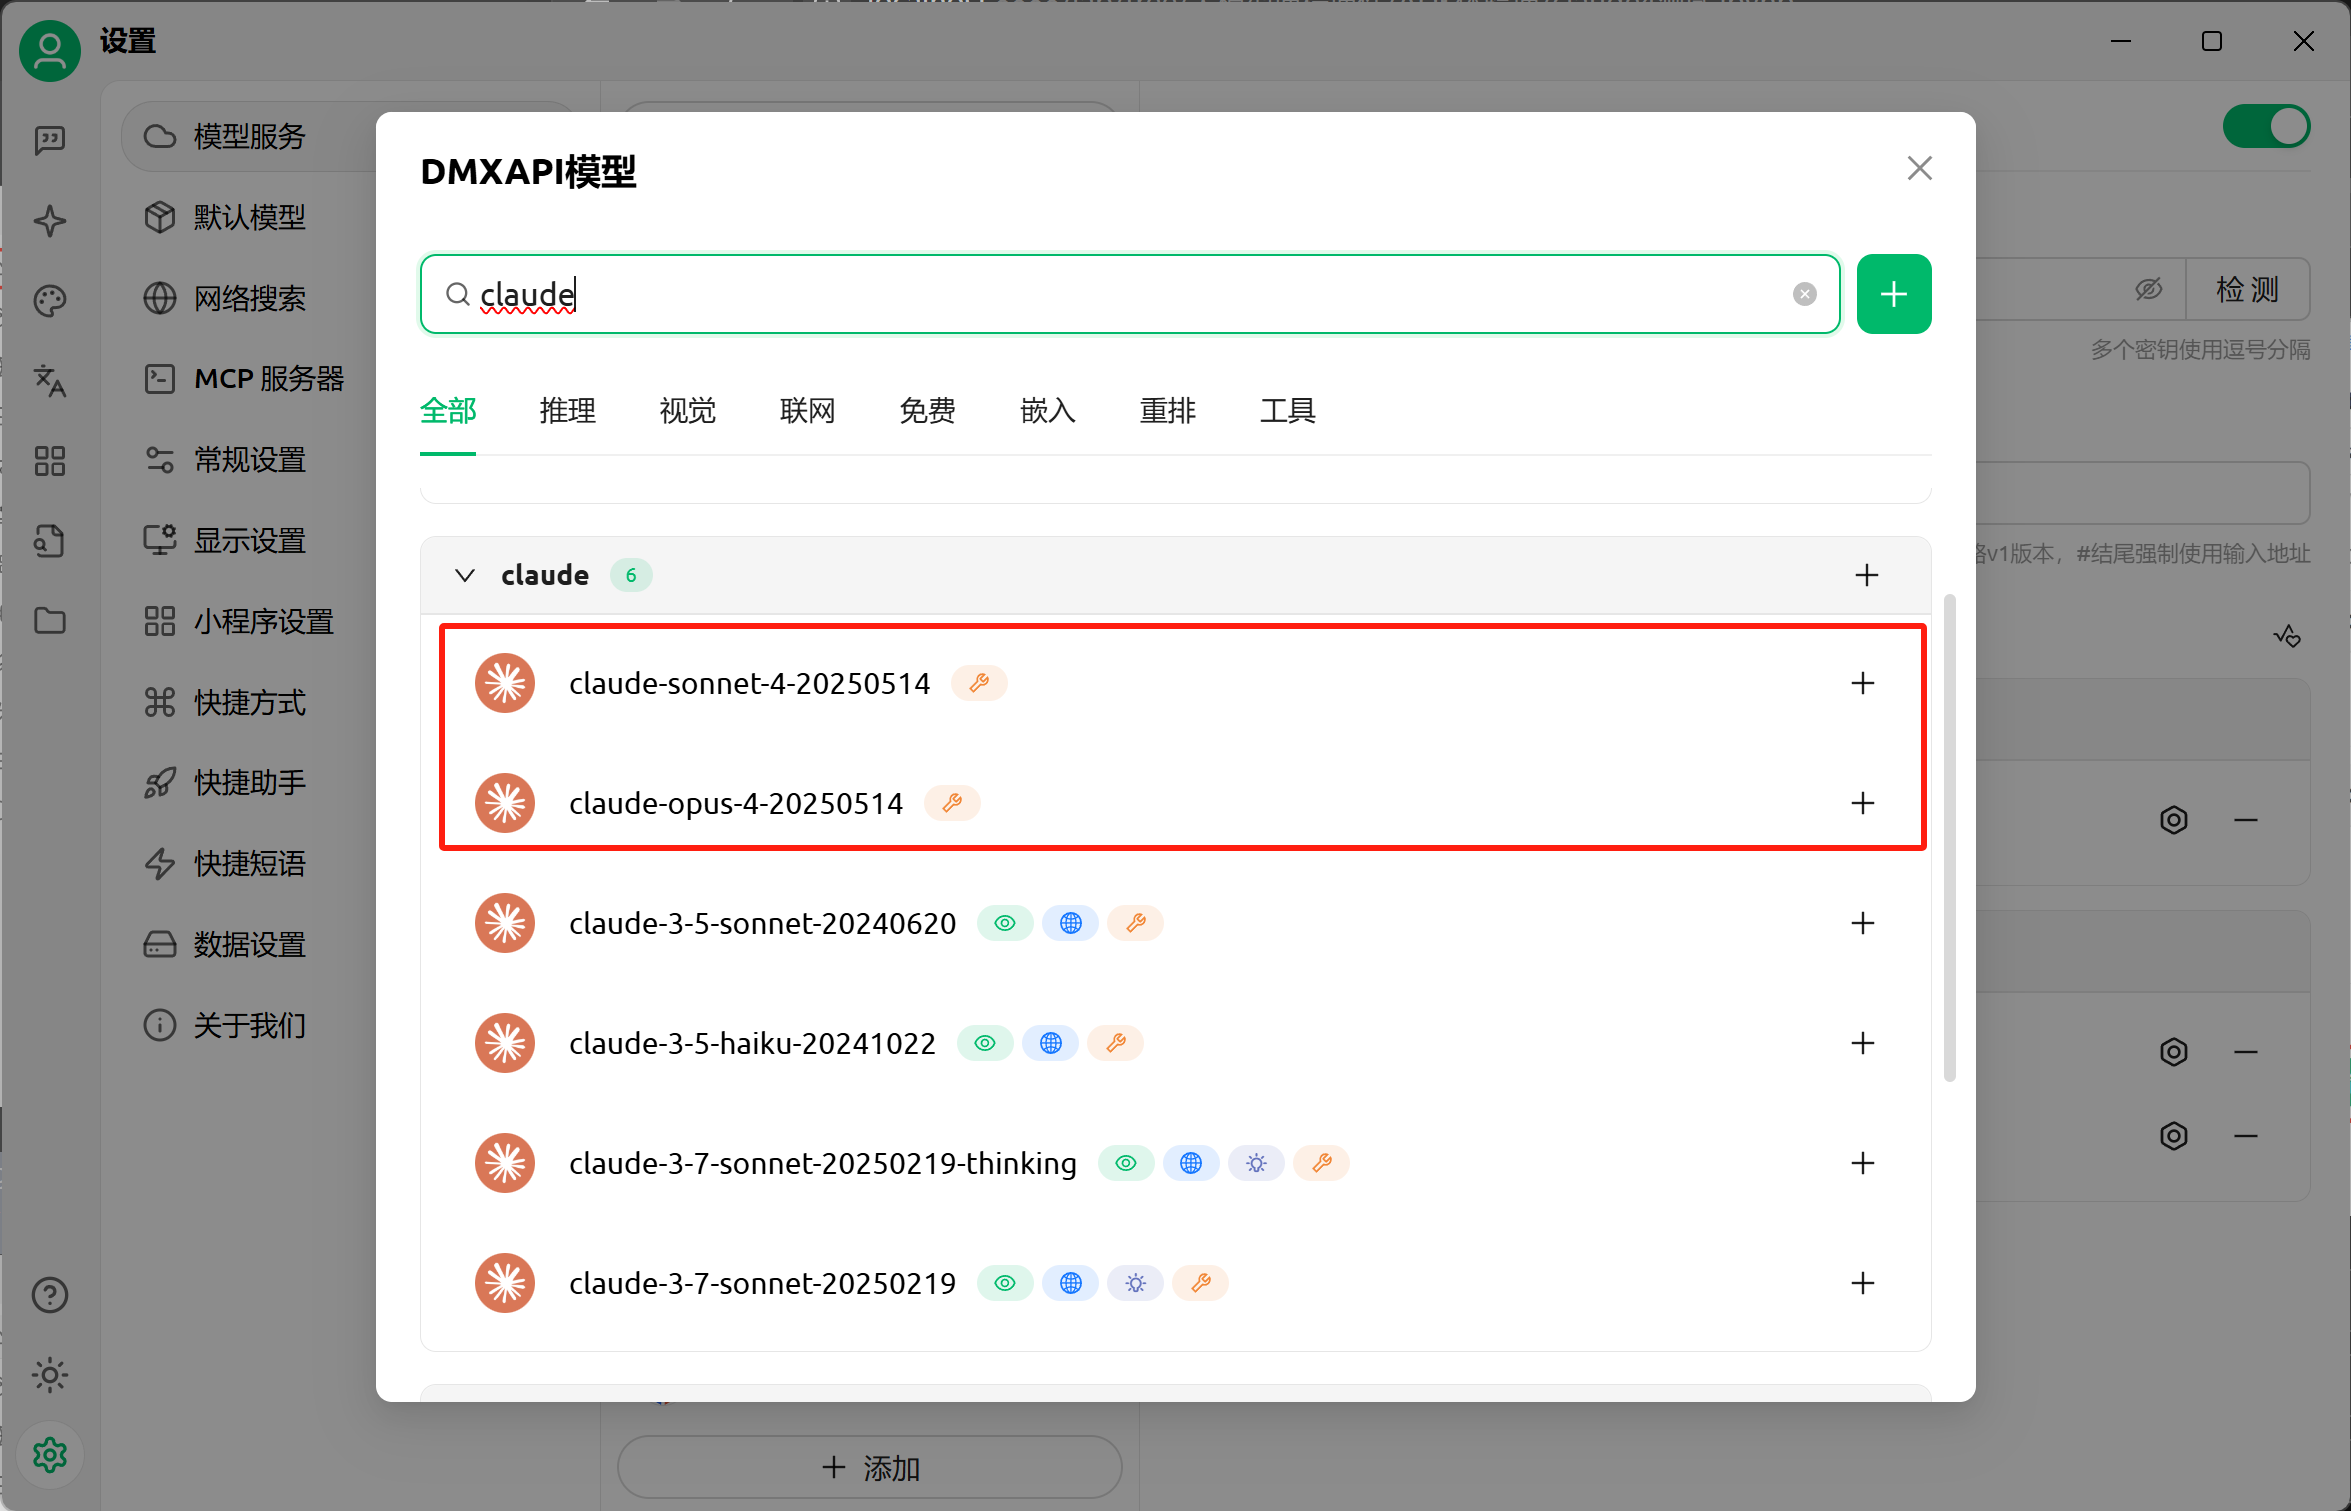Viewport: 2351px width, 1511px height.
Task: Clear the claude search text
Action: pos(1805,294)
